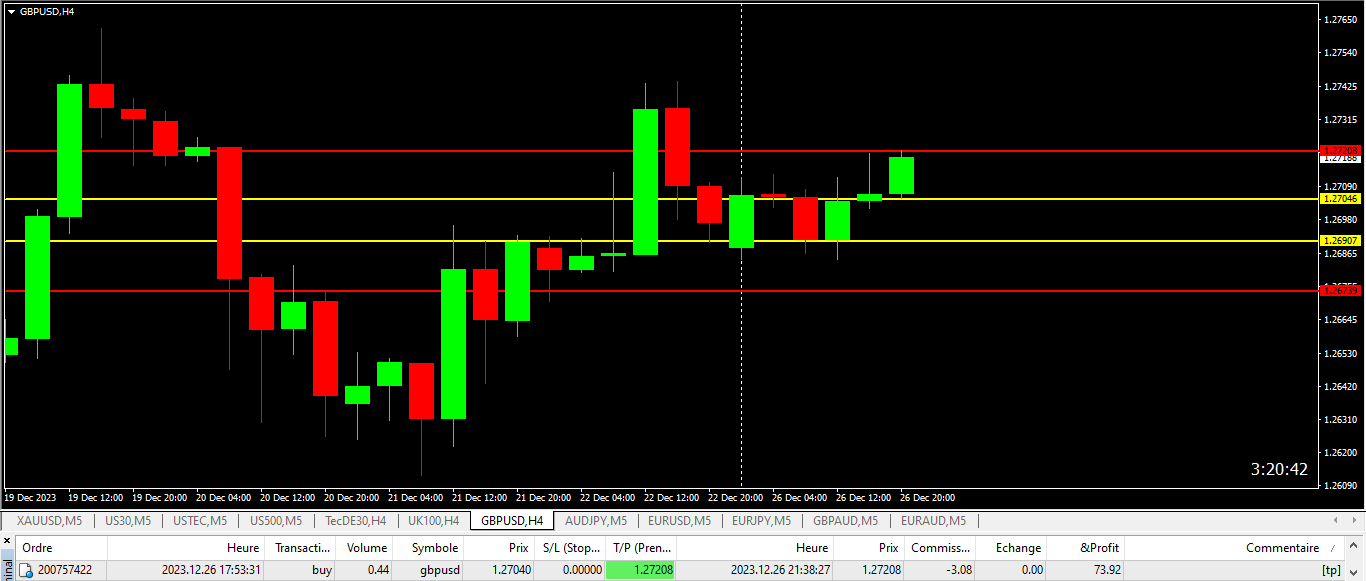Image resolution: width=1366 pixels, height=581 pixels.
Task: Switch to the USTEC,M5 chart tab
Action: coord(199,521)
